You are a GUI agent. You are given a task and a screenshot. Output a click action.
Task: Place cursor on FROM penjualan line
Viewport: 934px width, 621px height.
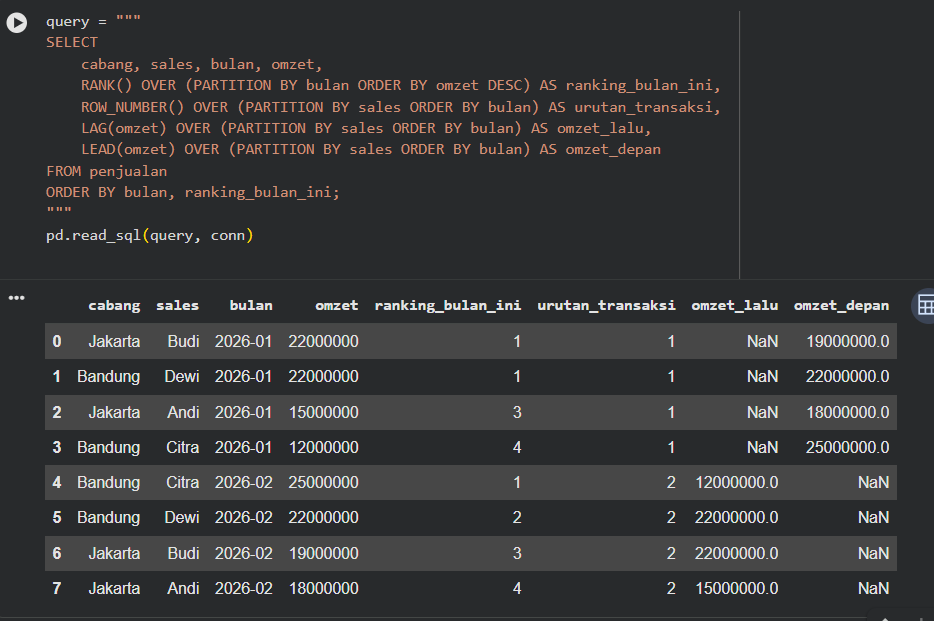pyautogui.click(x=107, y=171)
